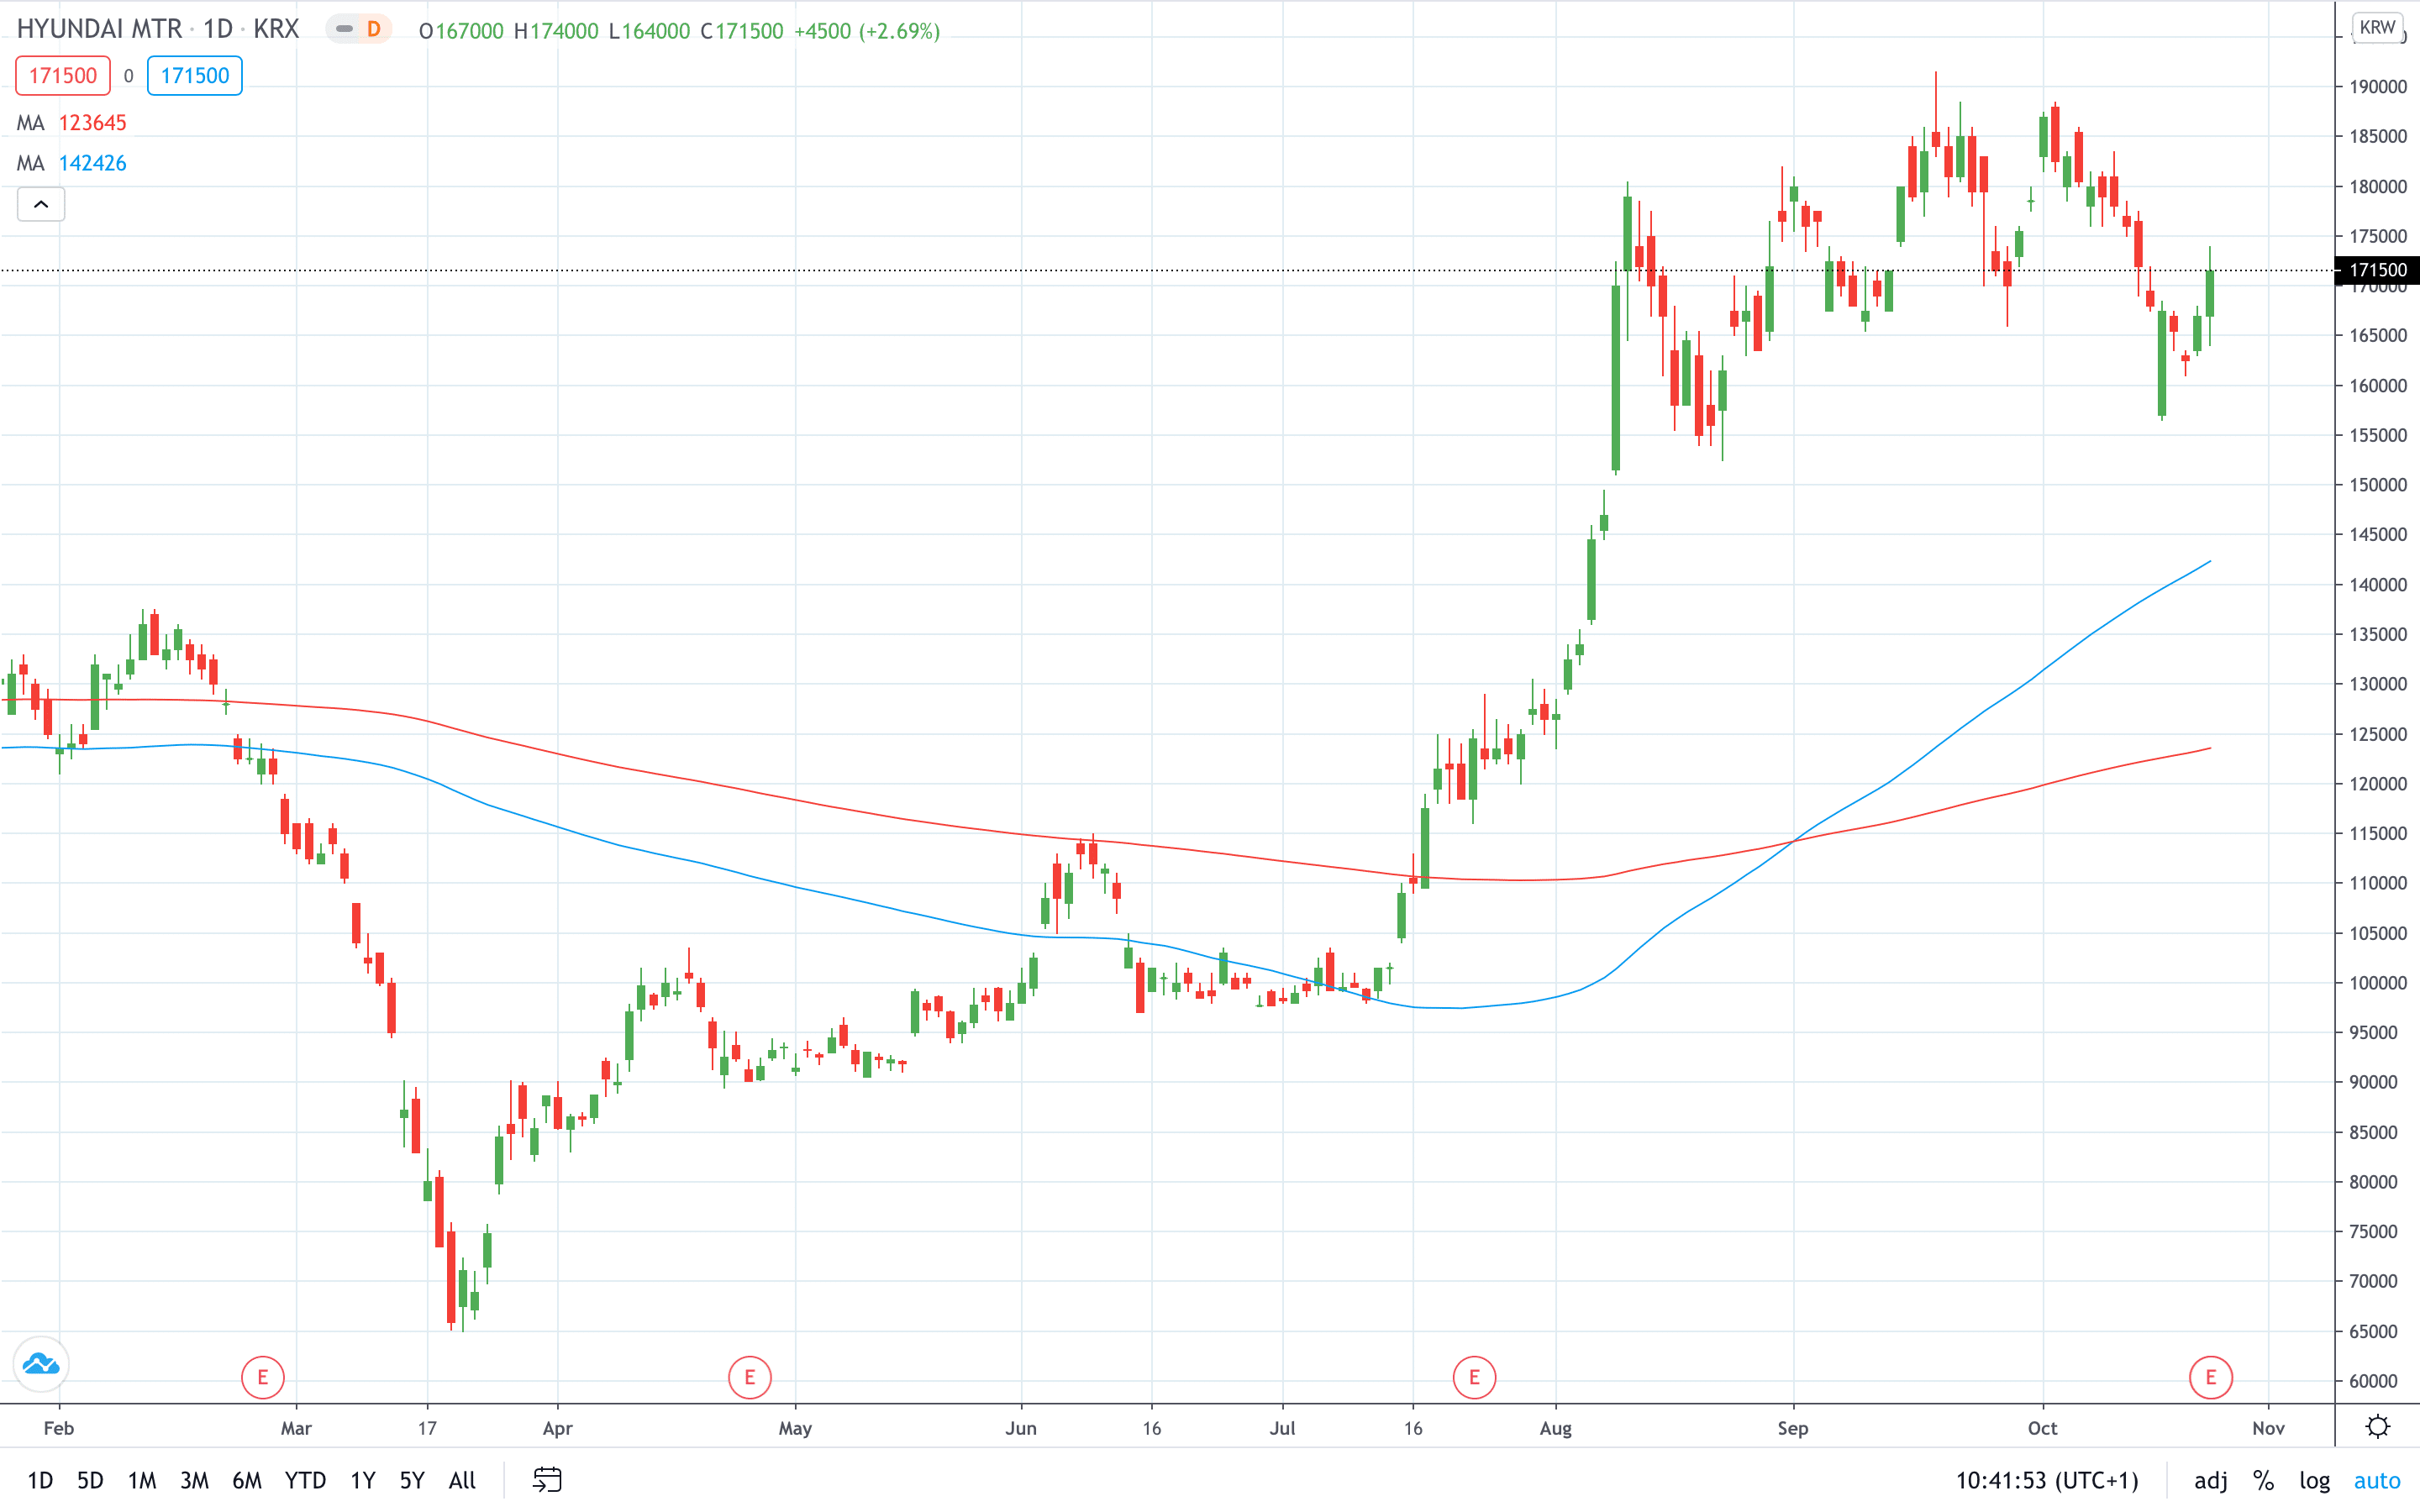The image size is (2420, 1512).
Task: Toggle logarithmic scale with the log control
Action: 2315,1481
